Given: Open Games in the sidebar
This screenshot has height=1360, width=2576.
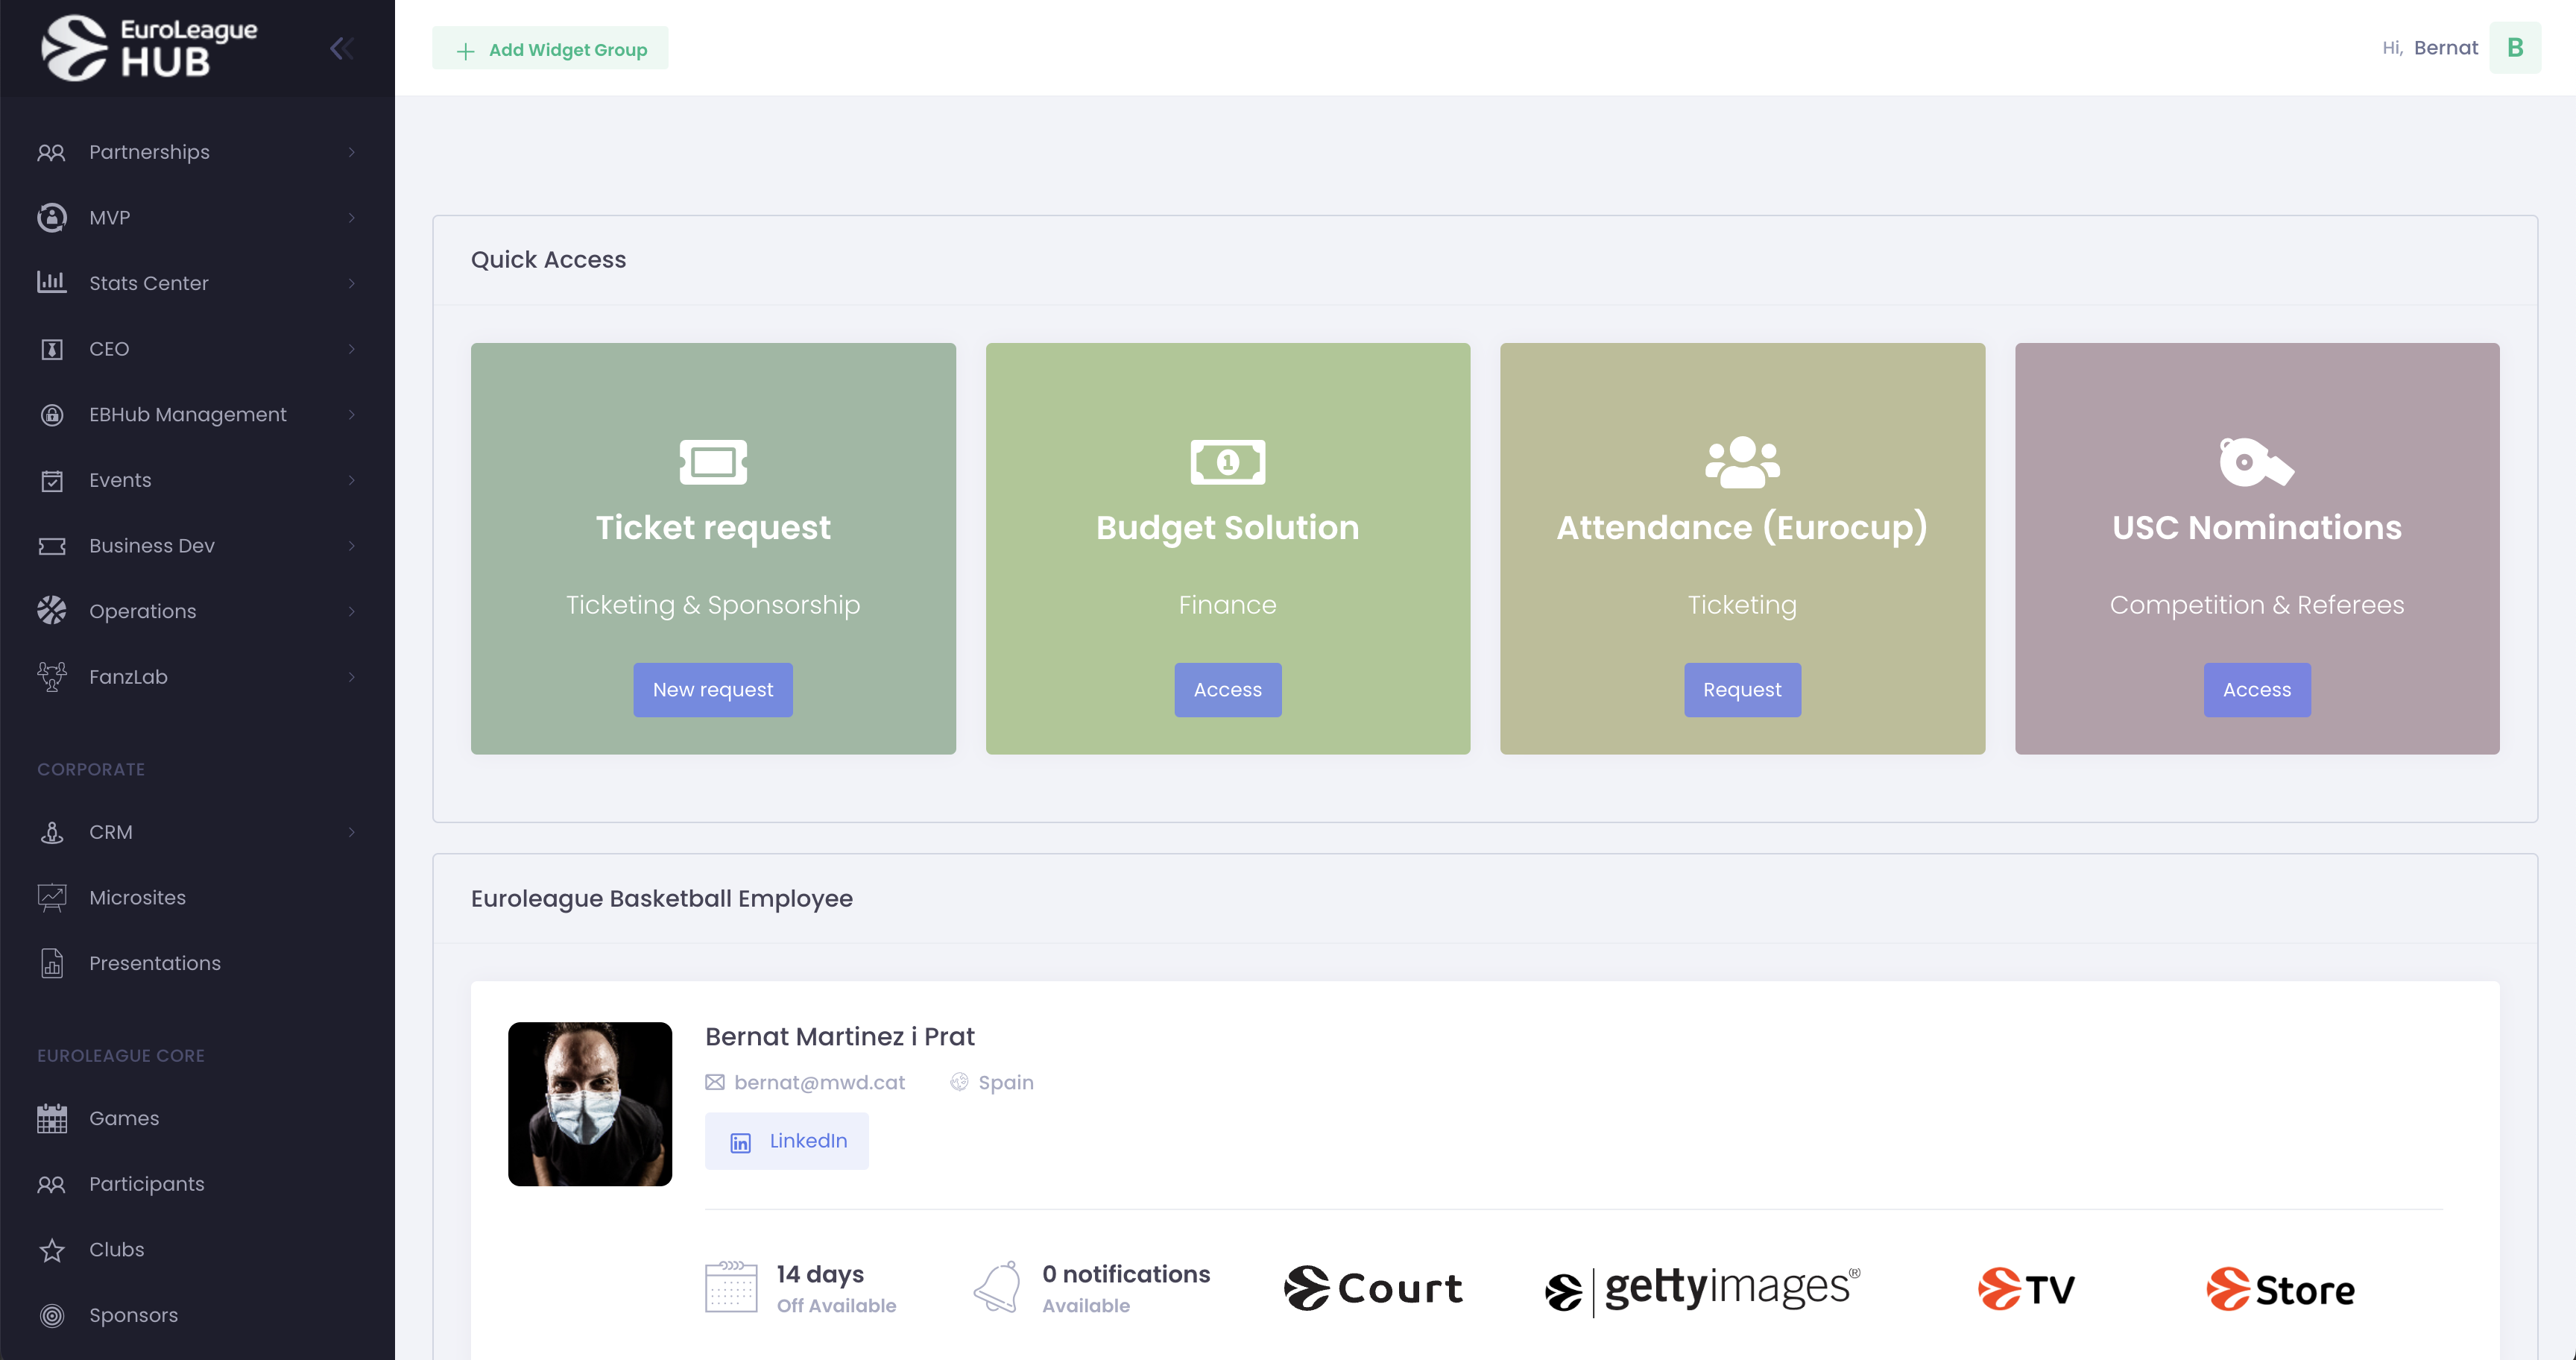Looking at the screenshot, I should click(124, 1118).
